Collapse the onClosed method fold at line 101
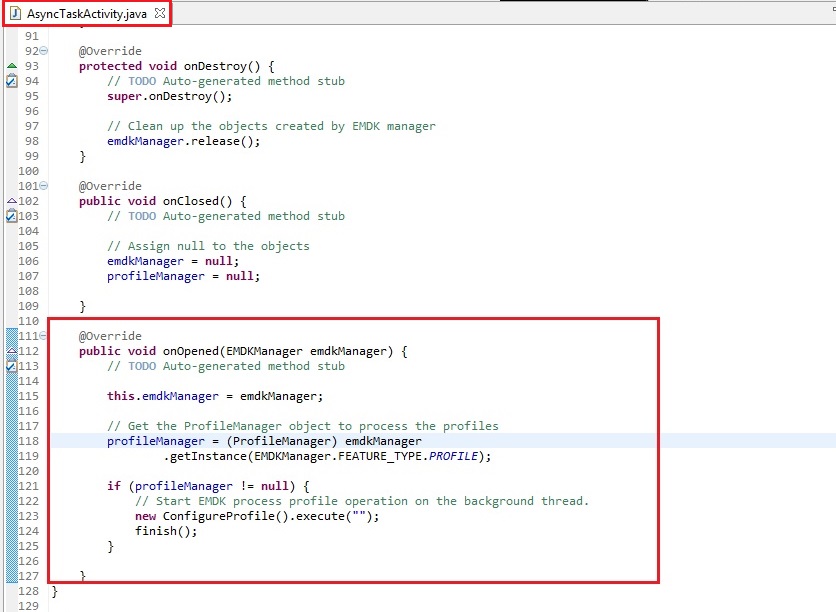 pyautogui.click(x=43, y=186)
